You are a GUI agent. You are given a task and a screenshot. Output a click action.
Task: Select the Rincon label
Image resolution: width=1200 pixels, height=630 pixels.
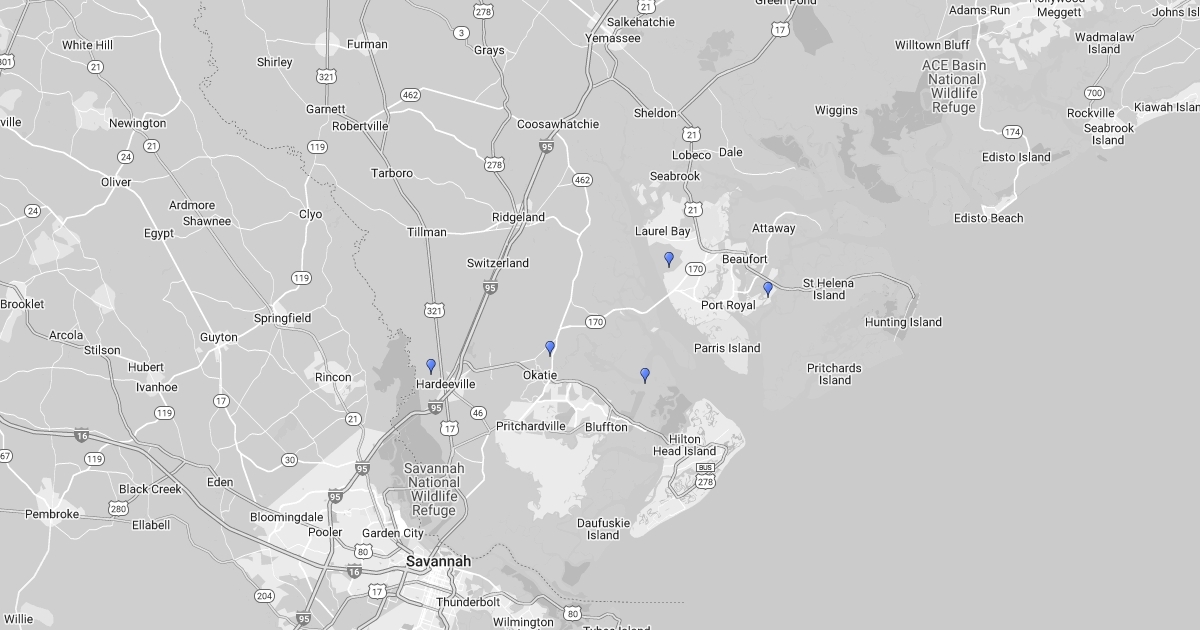coord(333,378)
